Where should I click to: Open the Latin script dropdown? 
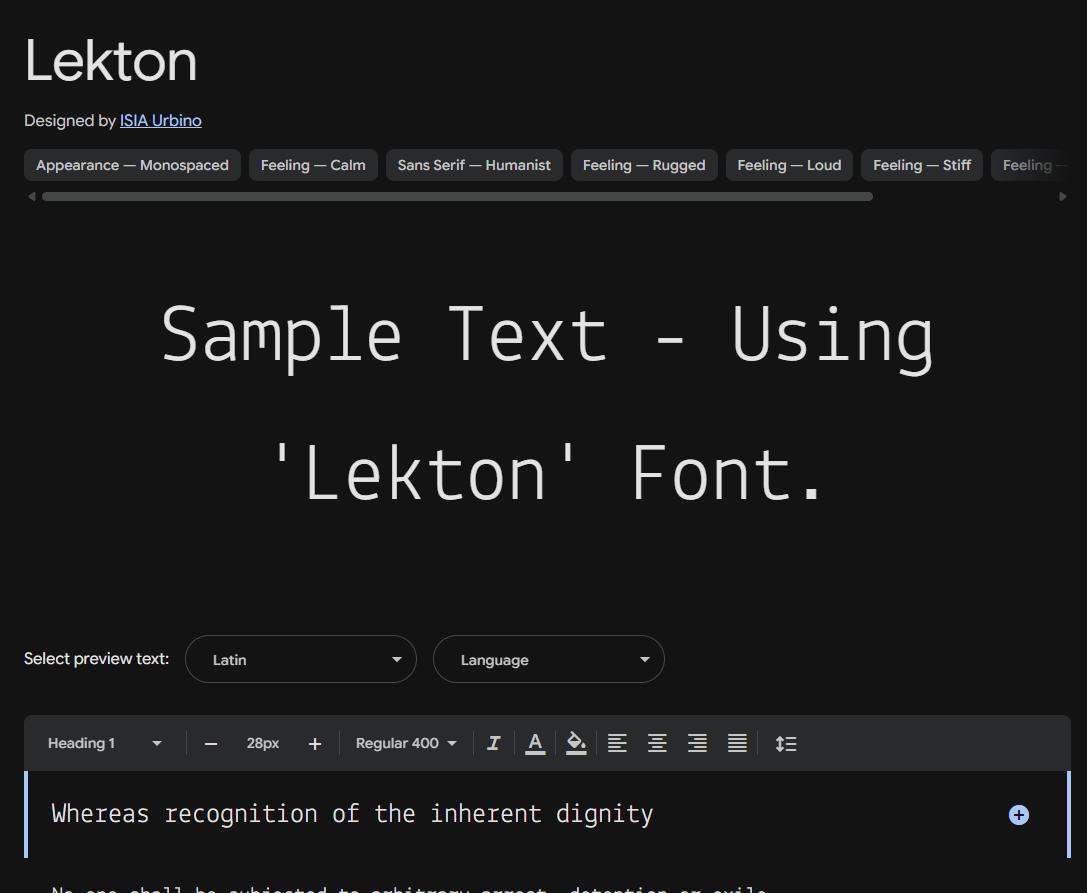click(301, 659)
